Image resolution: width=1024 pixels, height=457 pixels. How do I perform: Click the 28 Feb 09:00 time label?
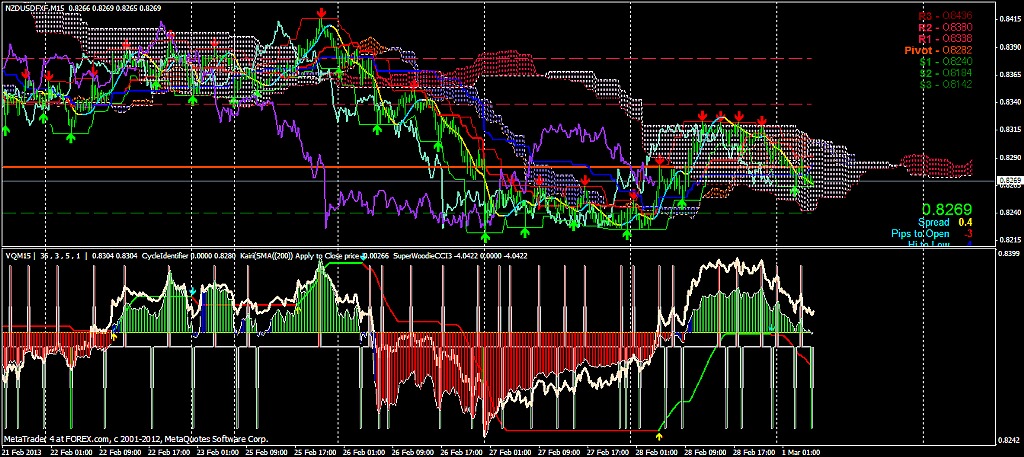click(706, 451)
